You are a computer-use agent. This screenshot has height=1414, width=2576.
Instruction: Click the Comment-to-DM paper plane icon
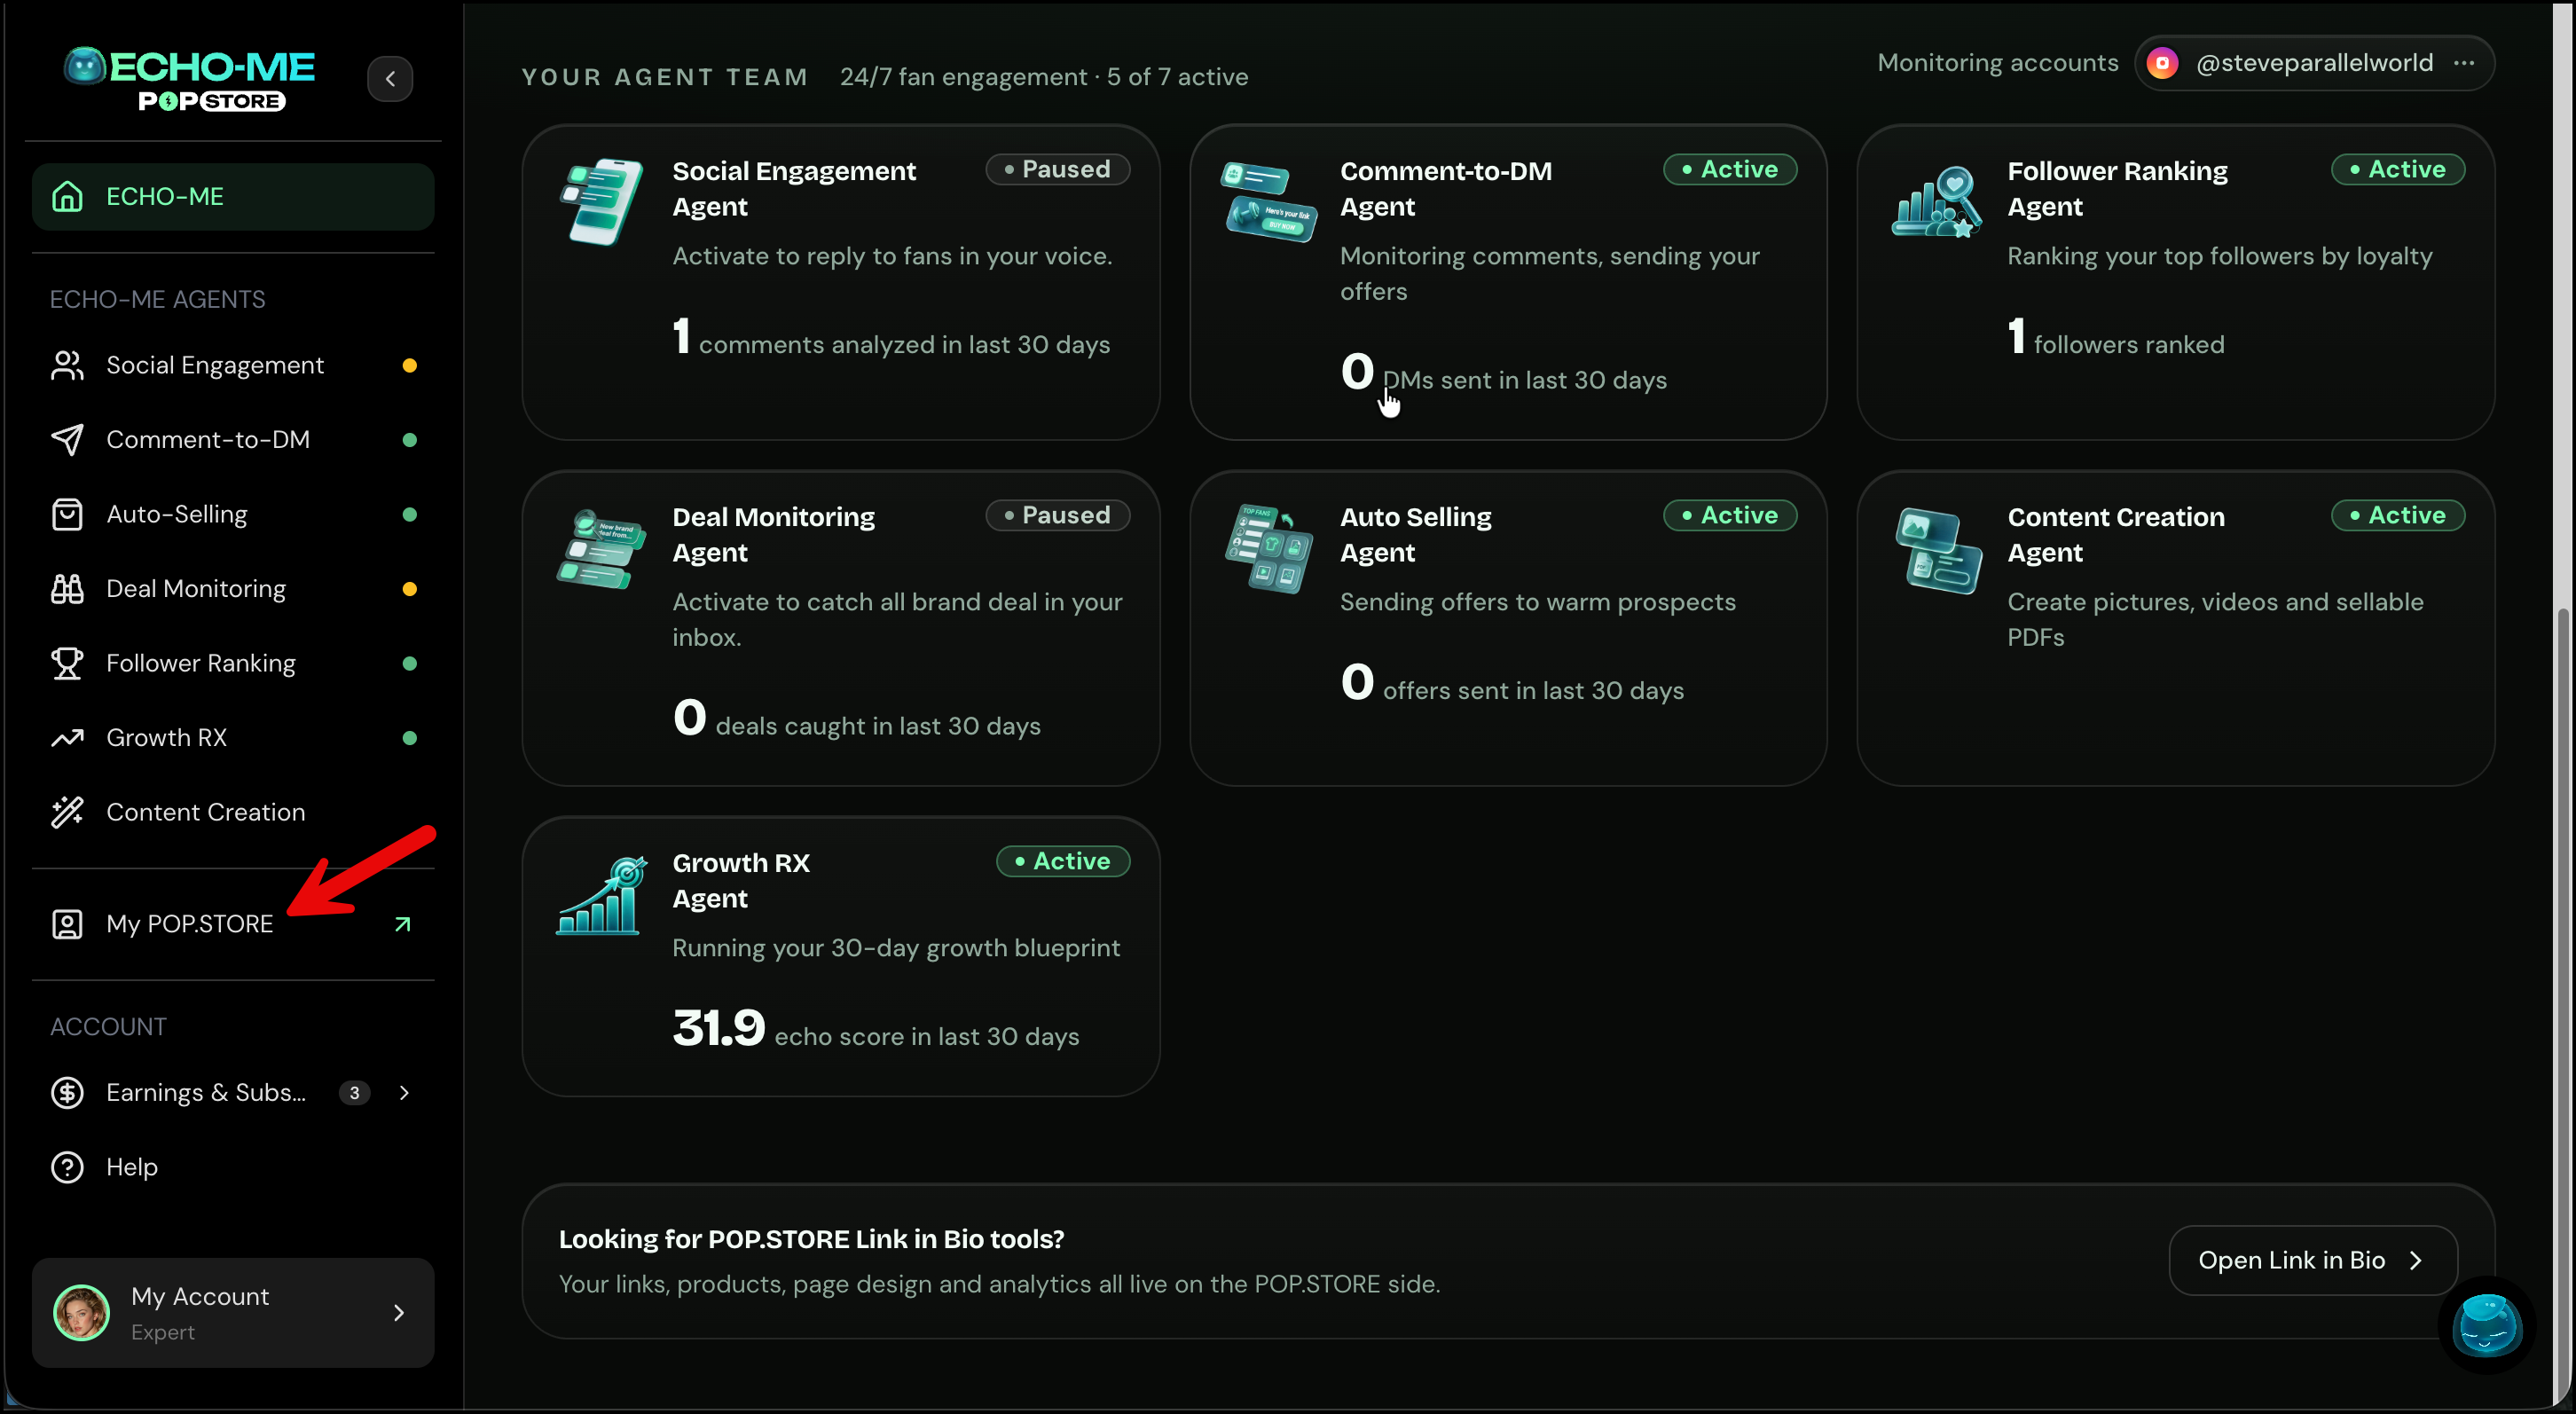click(67, 440)
